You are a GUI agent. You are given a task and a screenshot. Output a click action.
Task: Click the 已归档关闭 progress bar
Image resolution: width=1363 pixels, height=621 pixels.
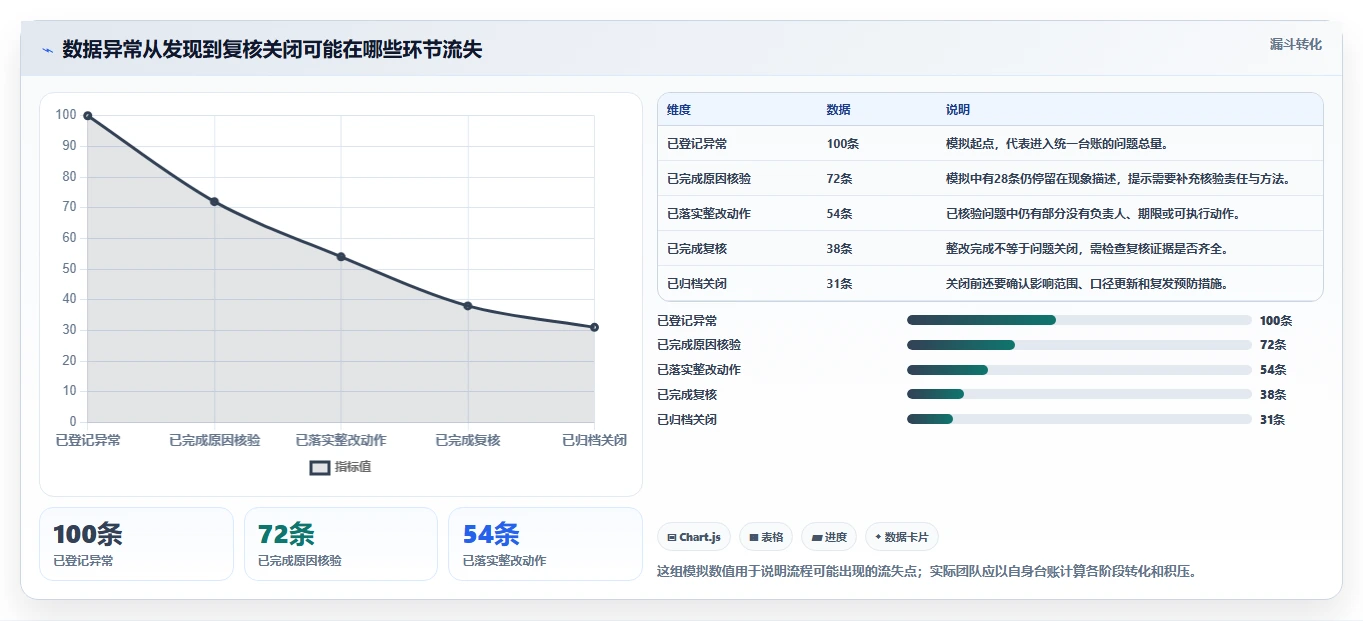click(x=1079, y=419)
